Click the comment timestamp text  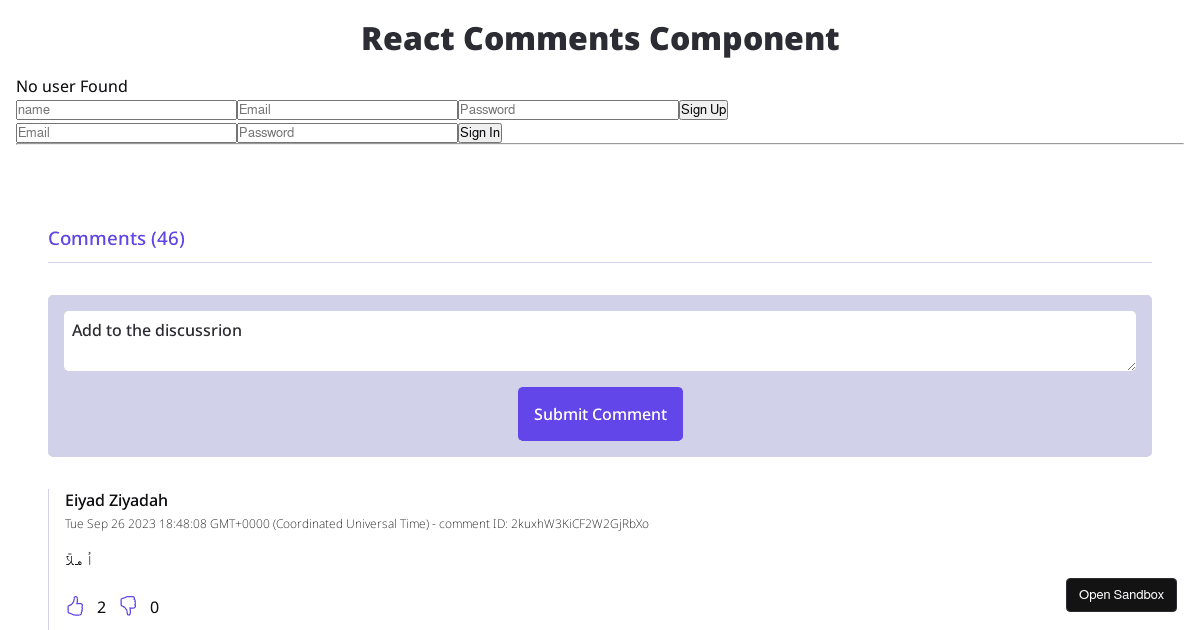pyautogui.click(x=357, y=523)
